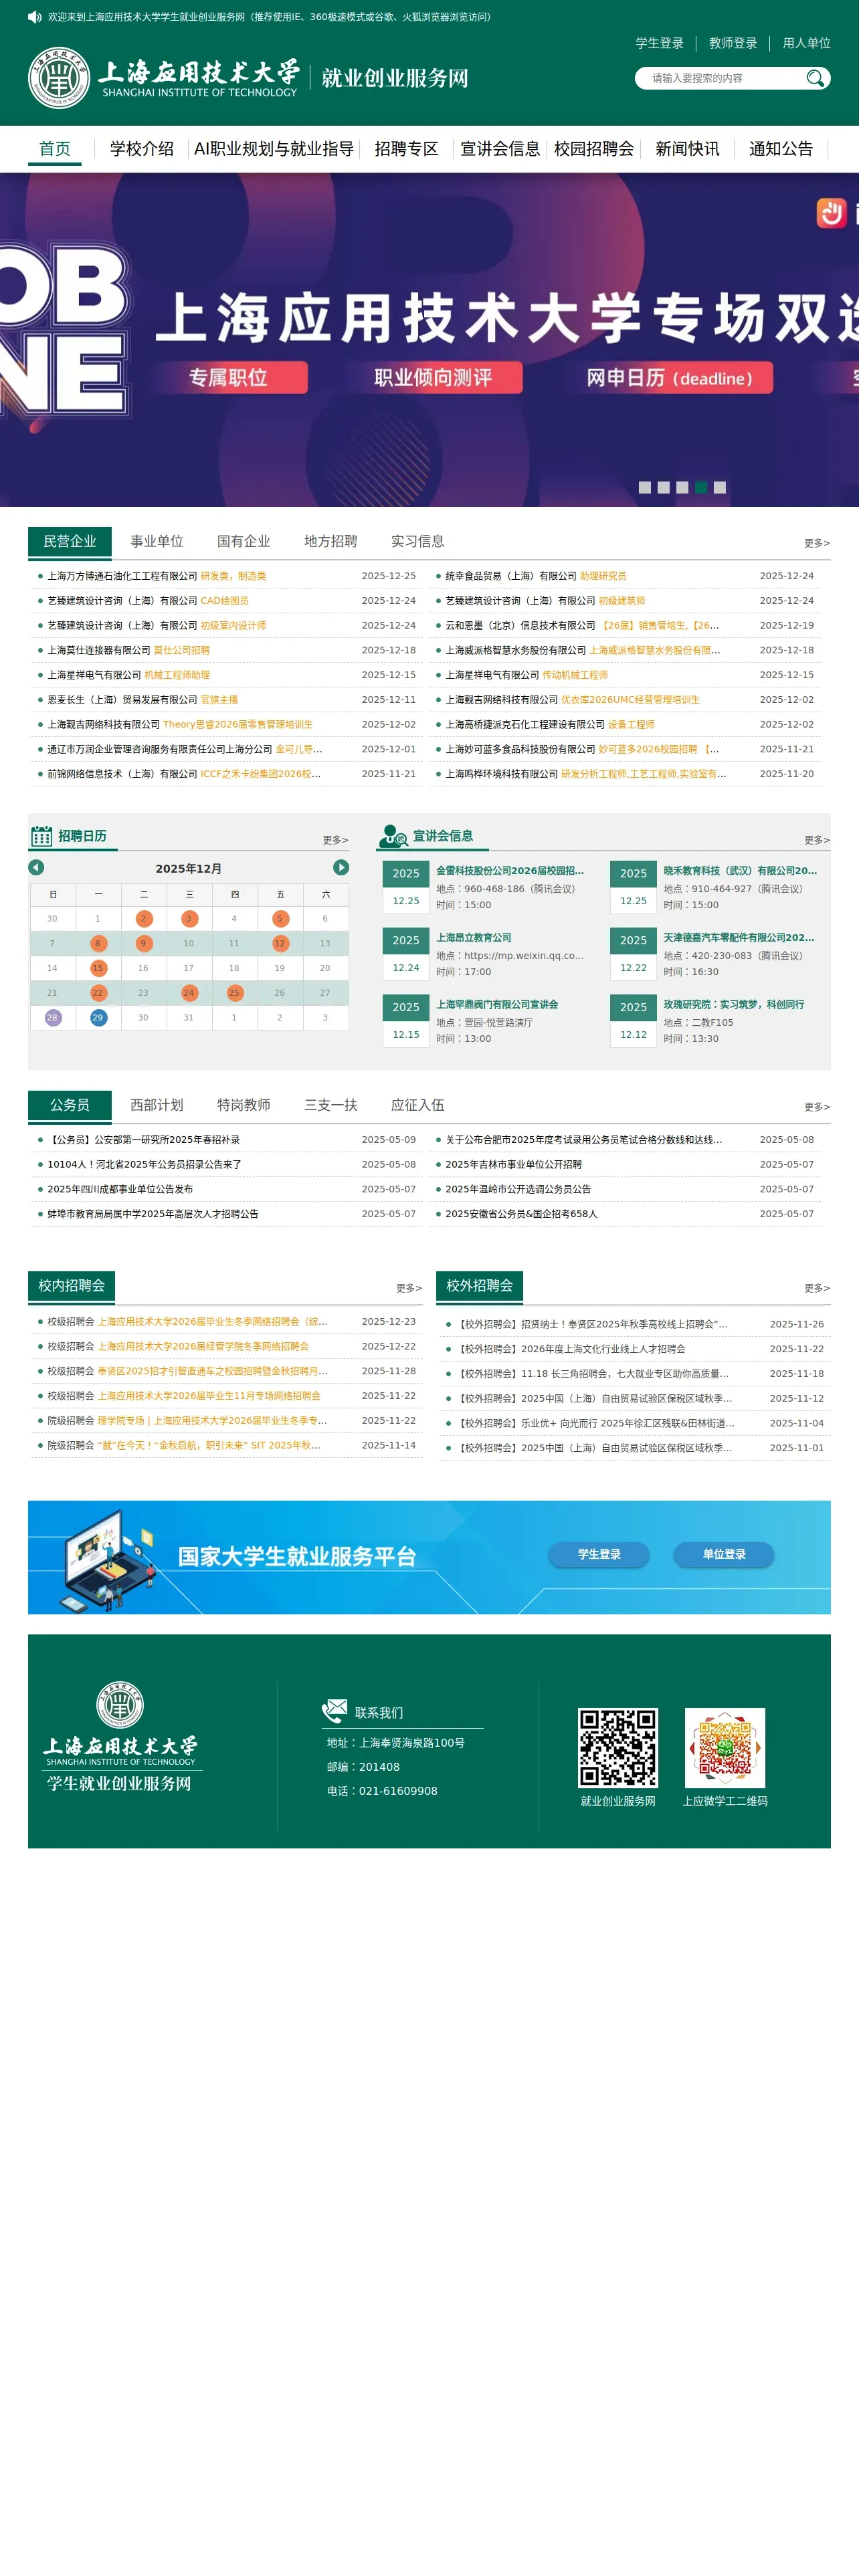
Task: Open 统幸食品贸易 助理研究员 posting
Action: [x=536, y=576]
